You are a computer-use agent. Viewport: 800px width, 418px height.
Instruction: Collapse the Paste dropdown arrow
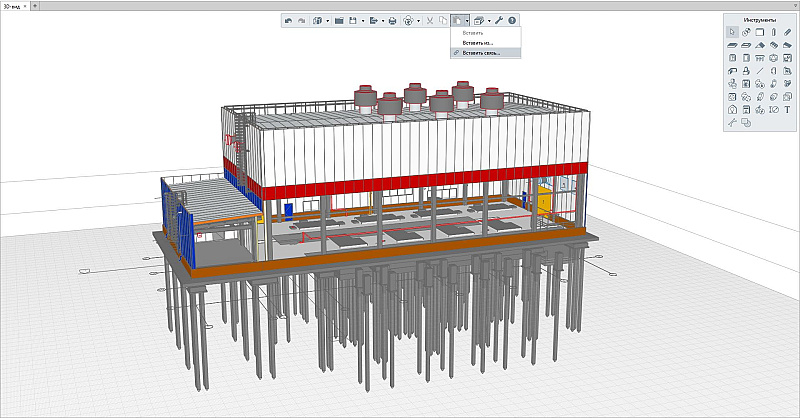coord(467,20)
